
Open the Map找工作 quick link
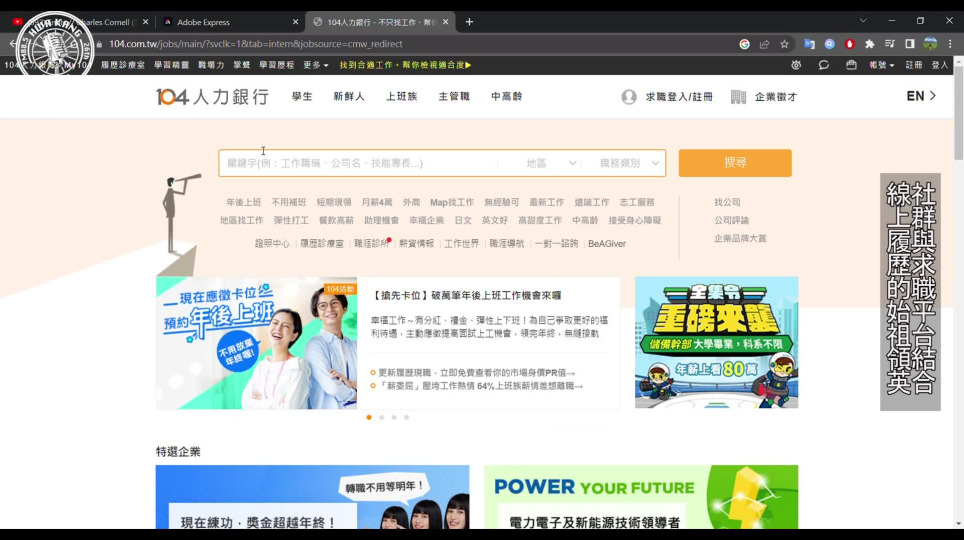tap(452, 202)
